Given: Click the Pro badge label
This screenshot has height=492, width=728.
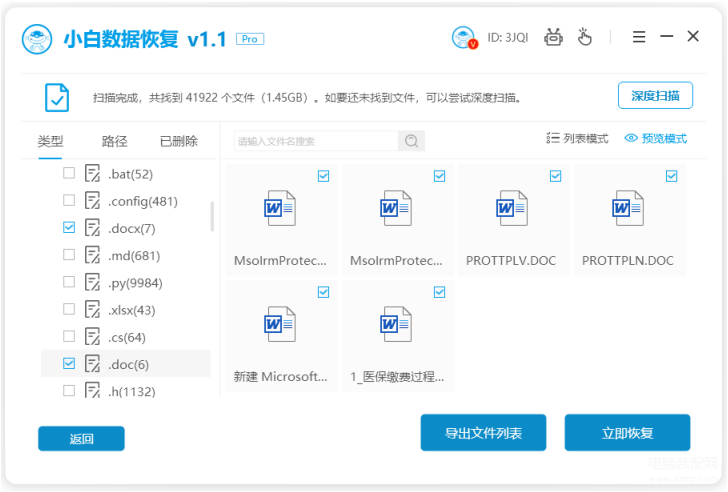Looking at the screenshot, I should (x=250, y=39).
